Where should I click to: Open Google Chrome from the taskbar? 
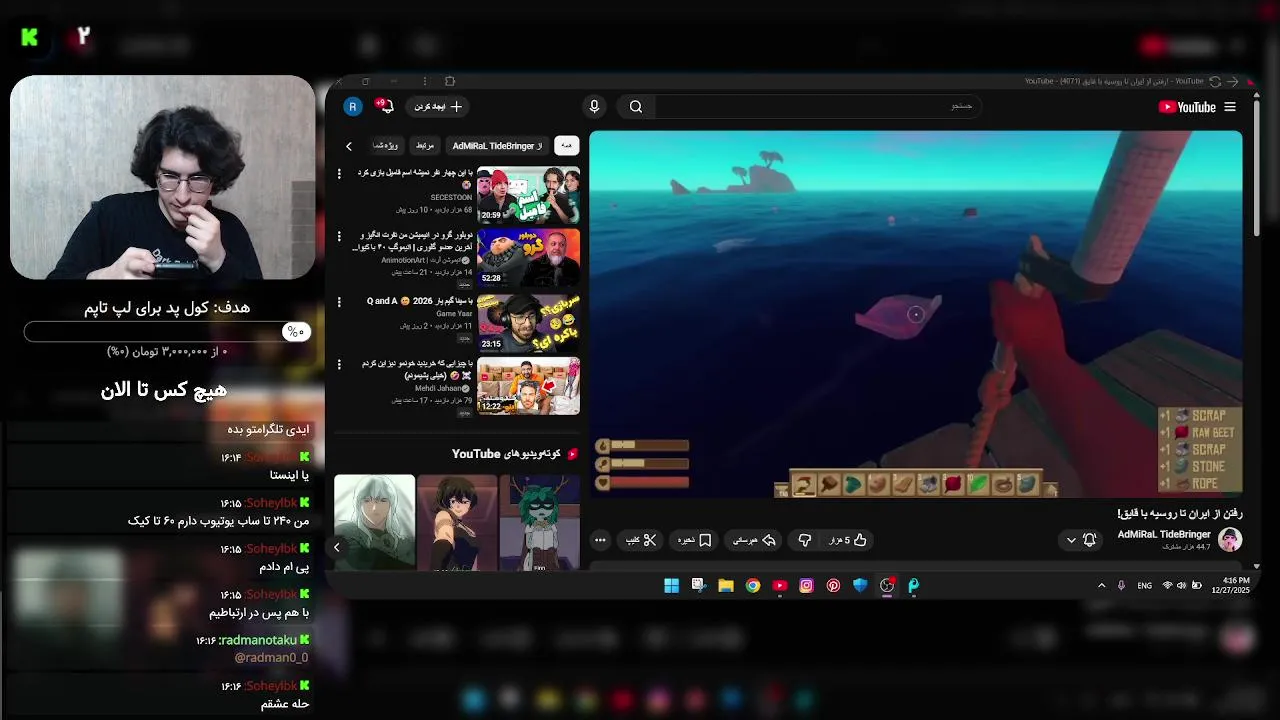point(753,586)
